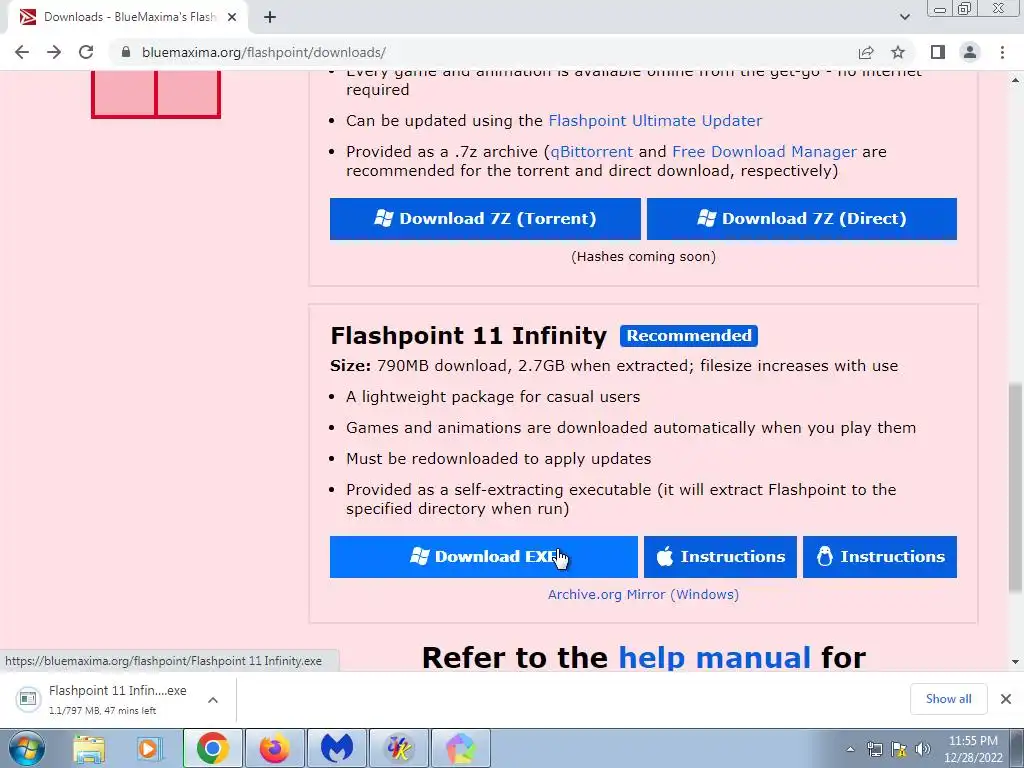1024x768 pixels.
Task: Click the page vertical scrollbar thumb
Action: click(1015, 488)
